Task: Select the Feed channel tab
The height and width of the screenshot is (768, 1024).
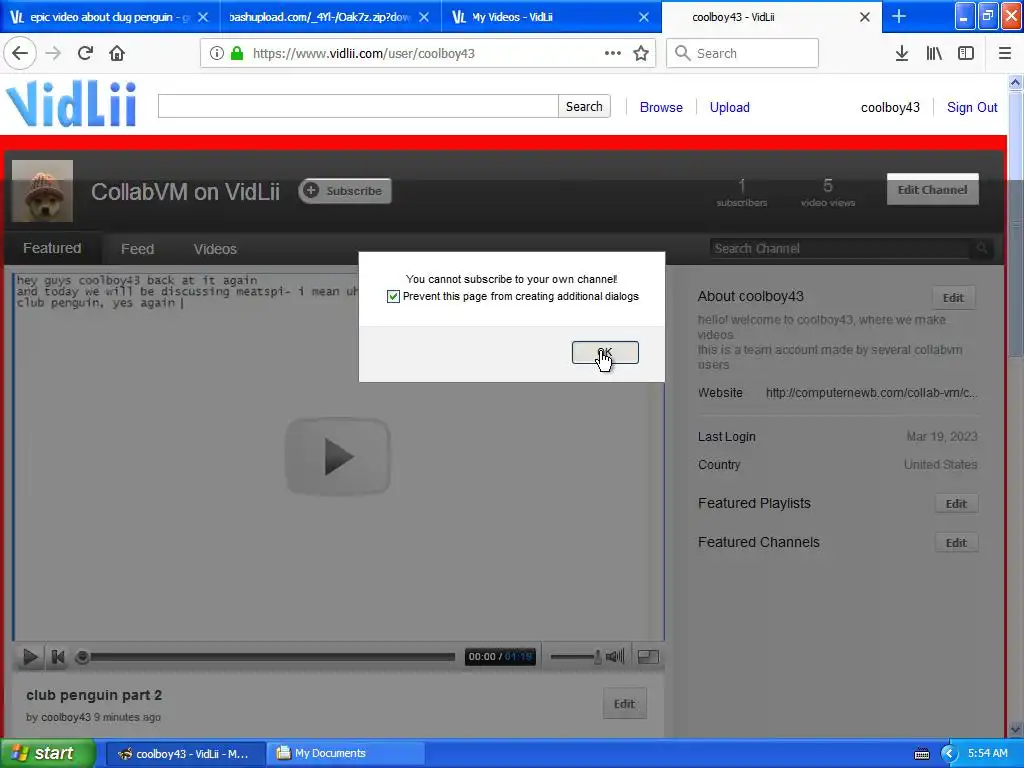Action: coord(137,249)
